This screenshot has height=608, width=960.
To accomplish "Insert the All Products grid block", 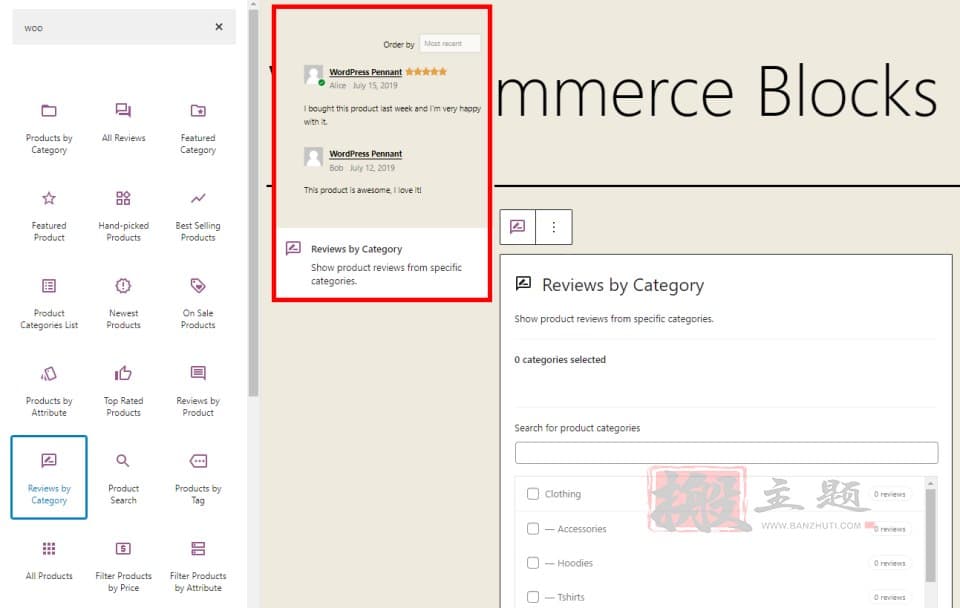I will 49,560.
